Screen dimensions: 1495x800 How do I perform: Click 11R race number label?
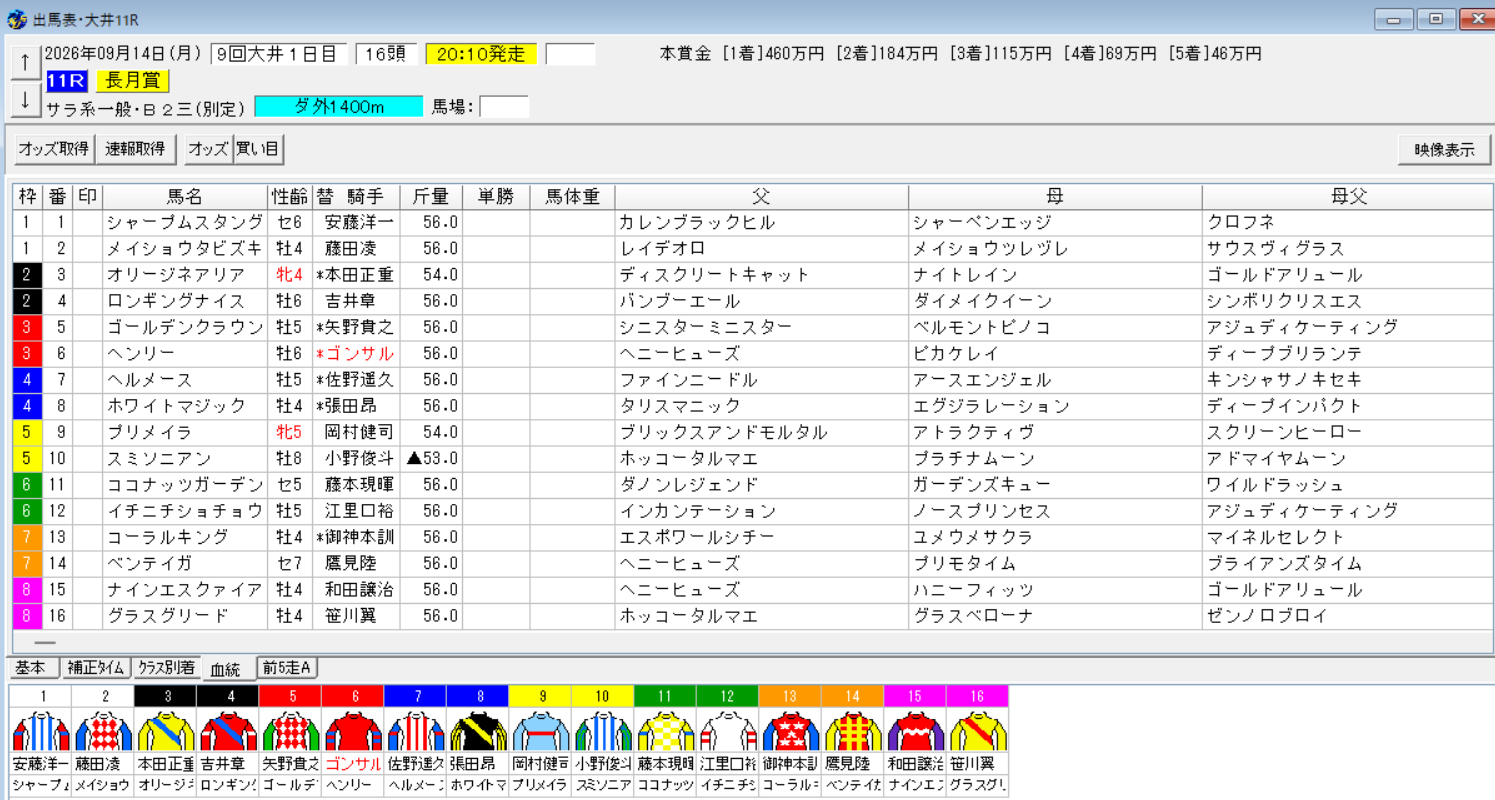[x=67, y=81]
